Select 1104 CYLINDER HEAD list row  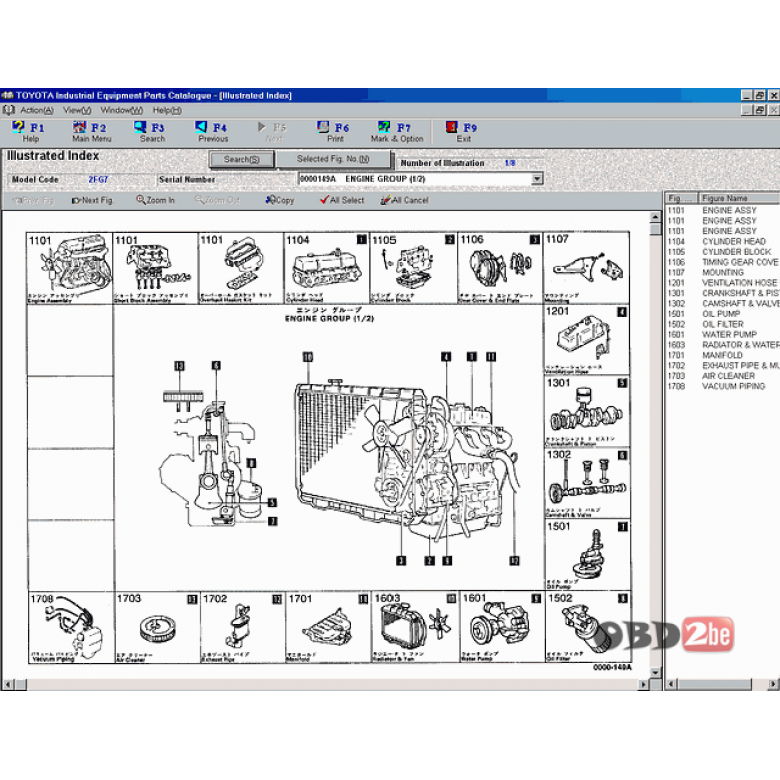coord(722,242)
